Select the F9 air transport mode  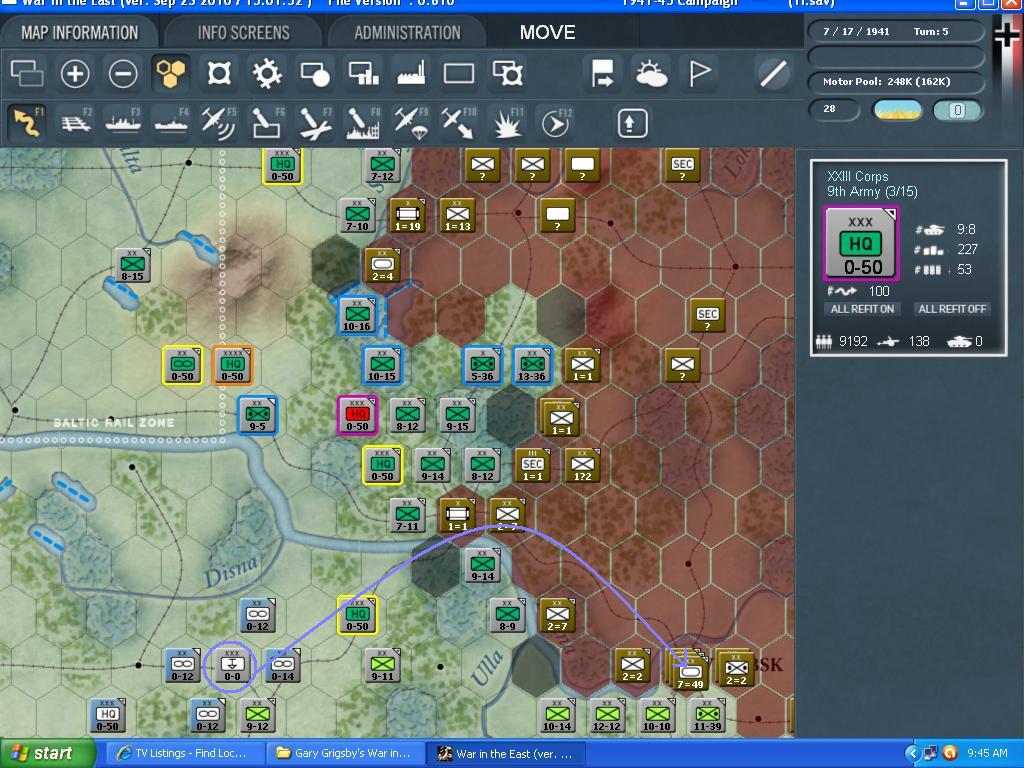pos(411,122)
